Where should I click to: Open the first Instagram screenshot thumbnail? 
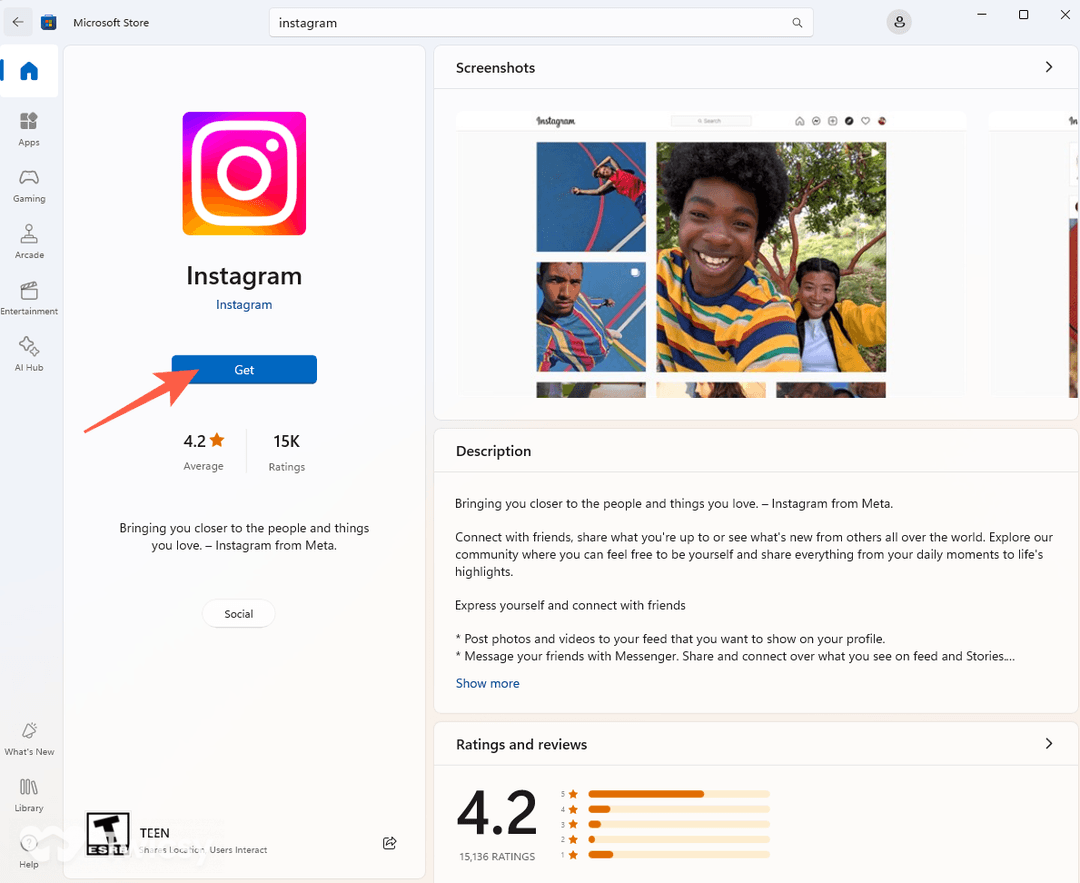click(x=712, y=255)
